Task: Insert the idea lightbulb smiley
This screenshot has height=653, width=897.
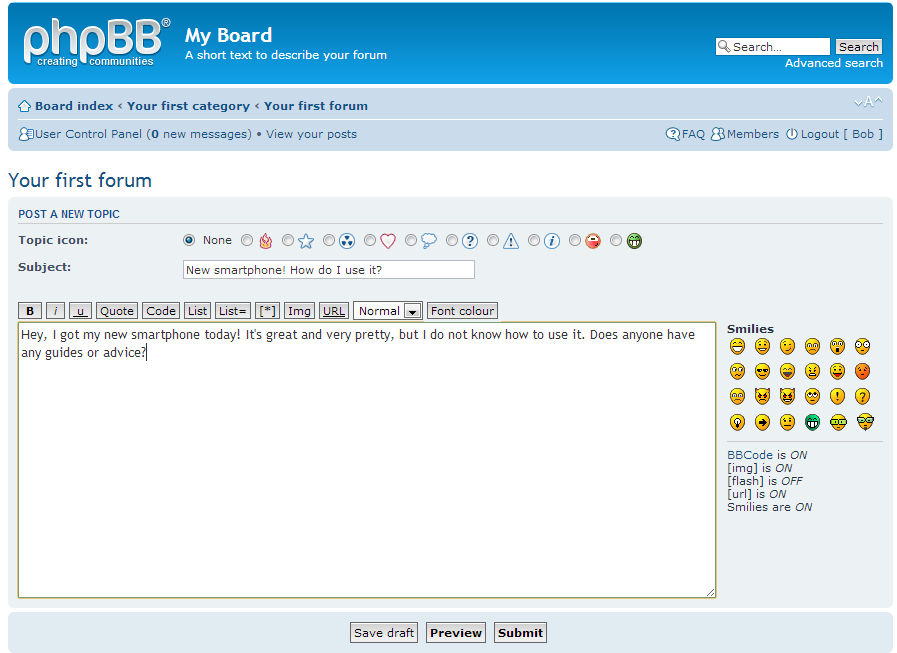Action: [737, 421]
